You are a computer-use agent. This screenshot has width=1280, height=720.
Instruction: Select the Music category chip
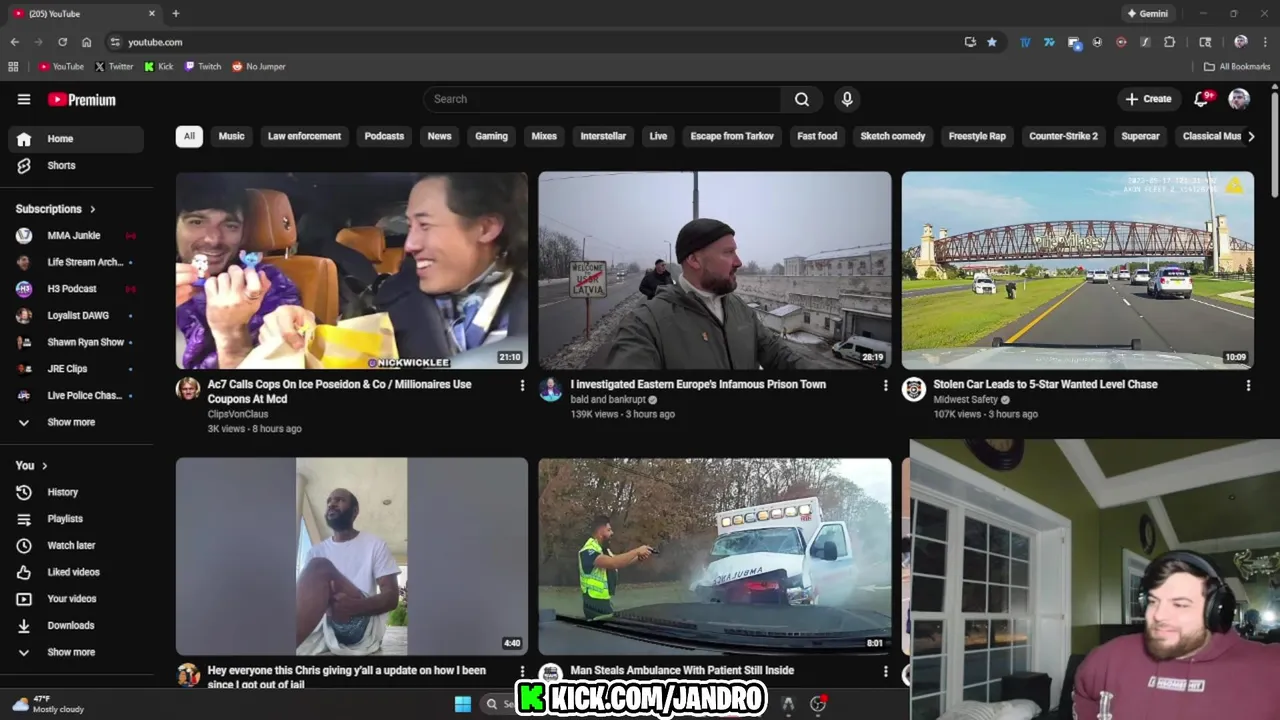pyautogui.click(x=231, y=136)
